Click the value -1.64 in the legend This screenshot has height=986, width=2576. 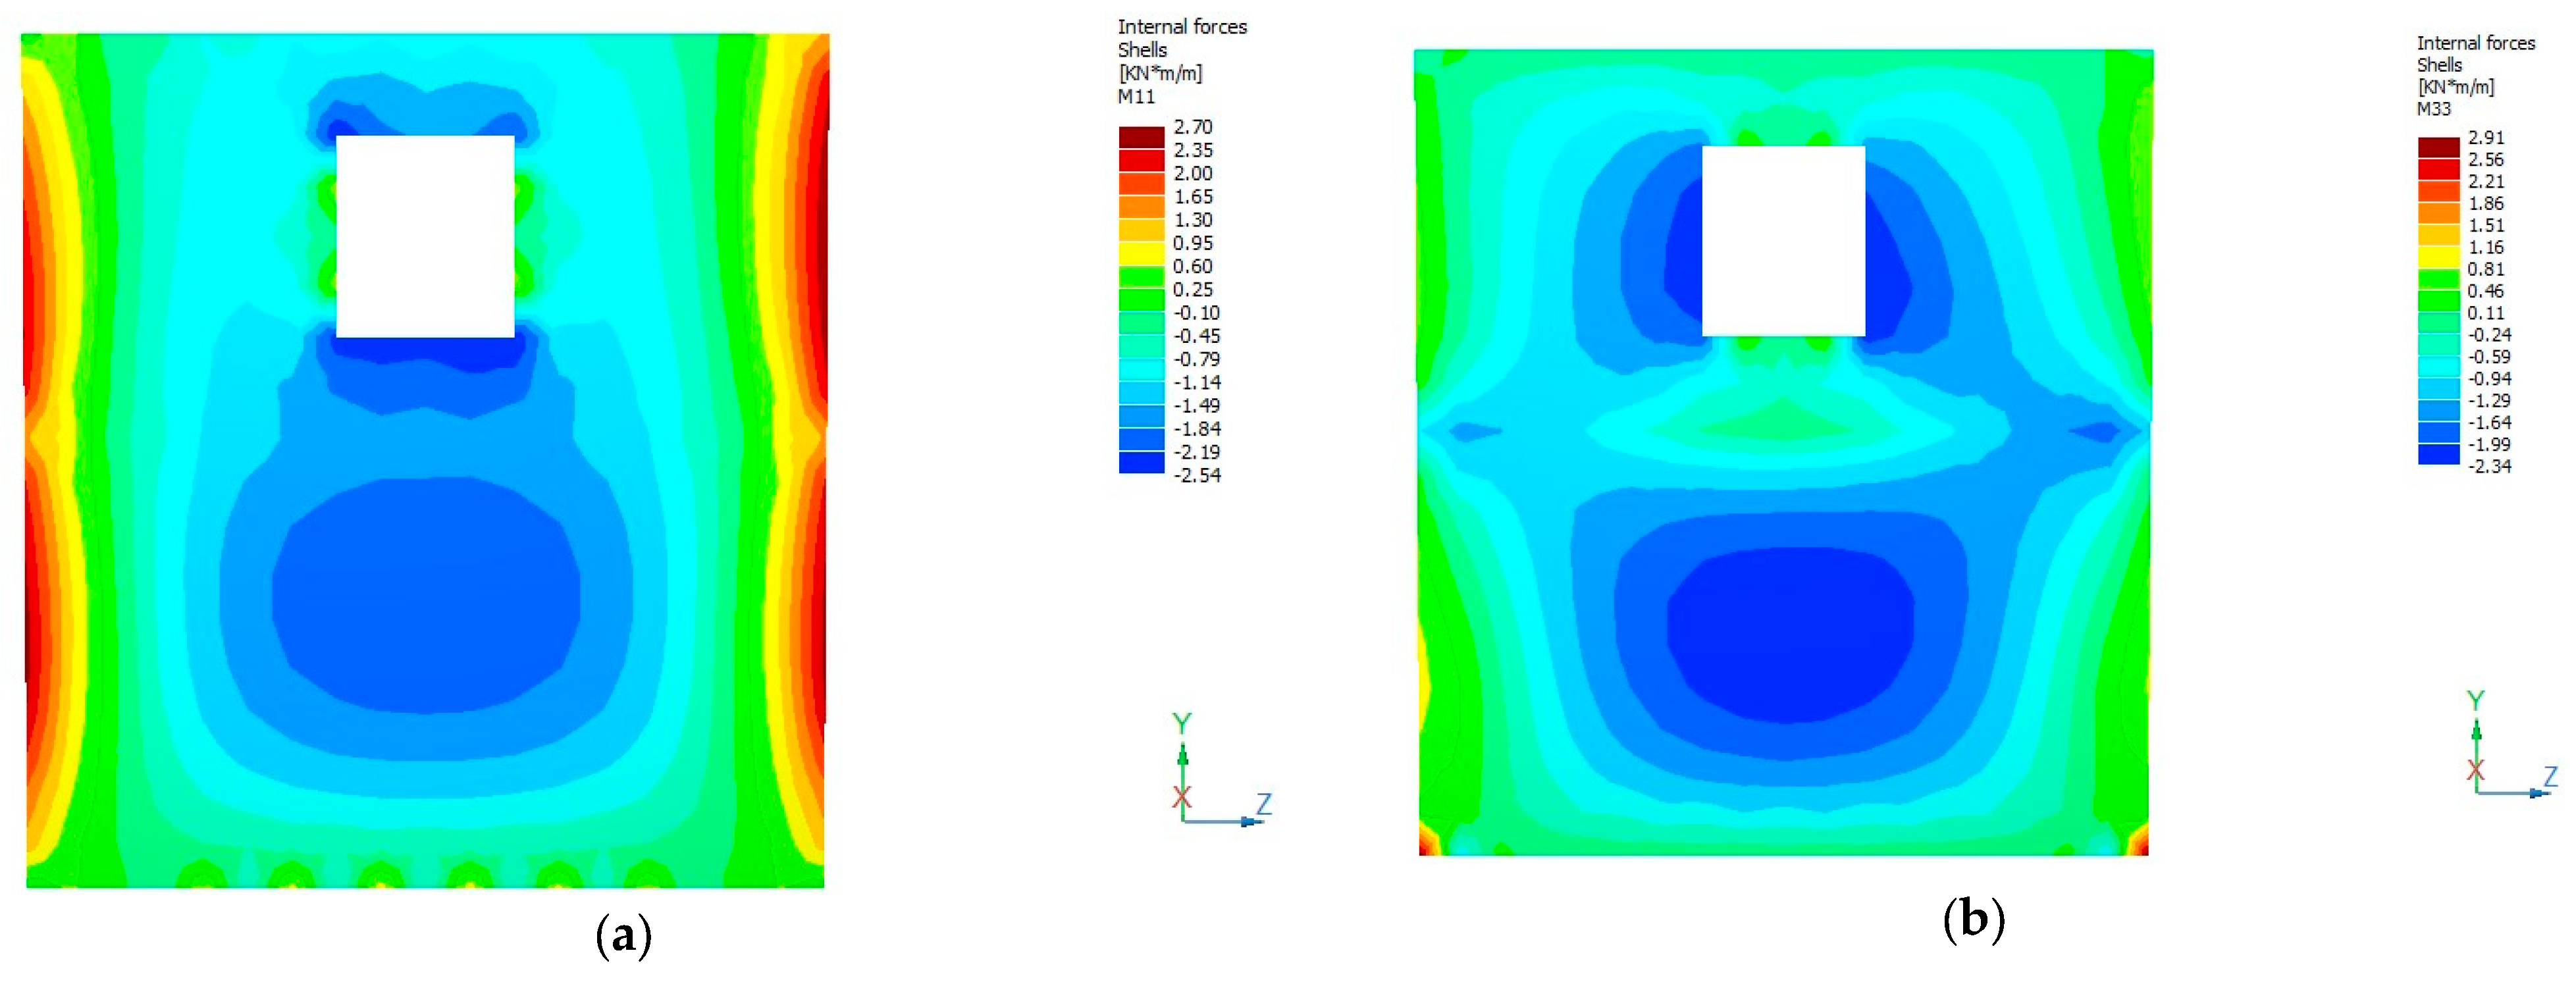2489,422
